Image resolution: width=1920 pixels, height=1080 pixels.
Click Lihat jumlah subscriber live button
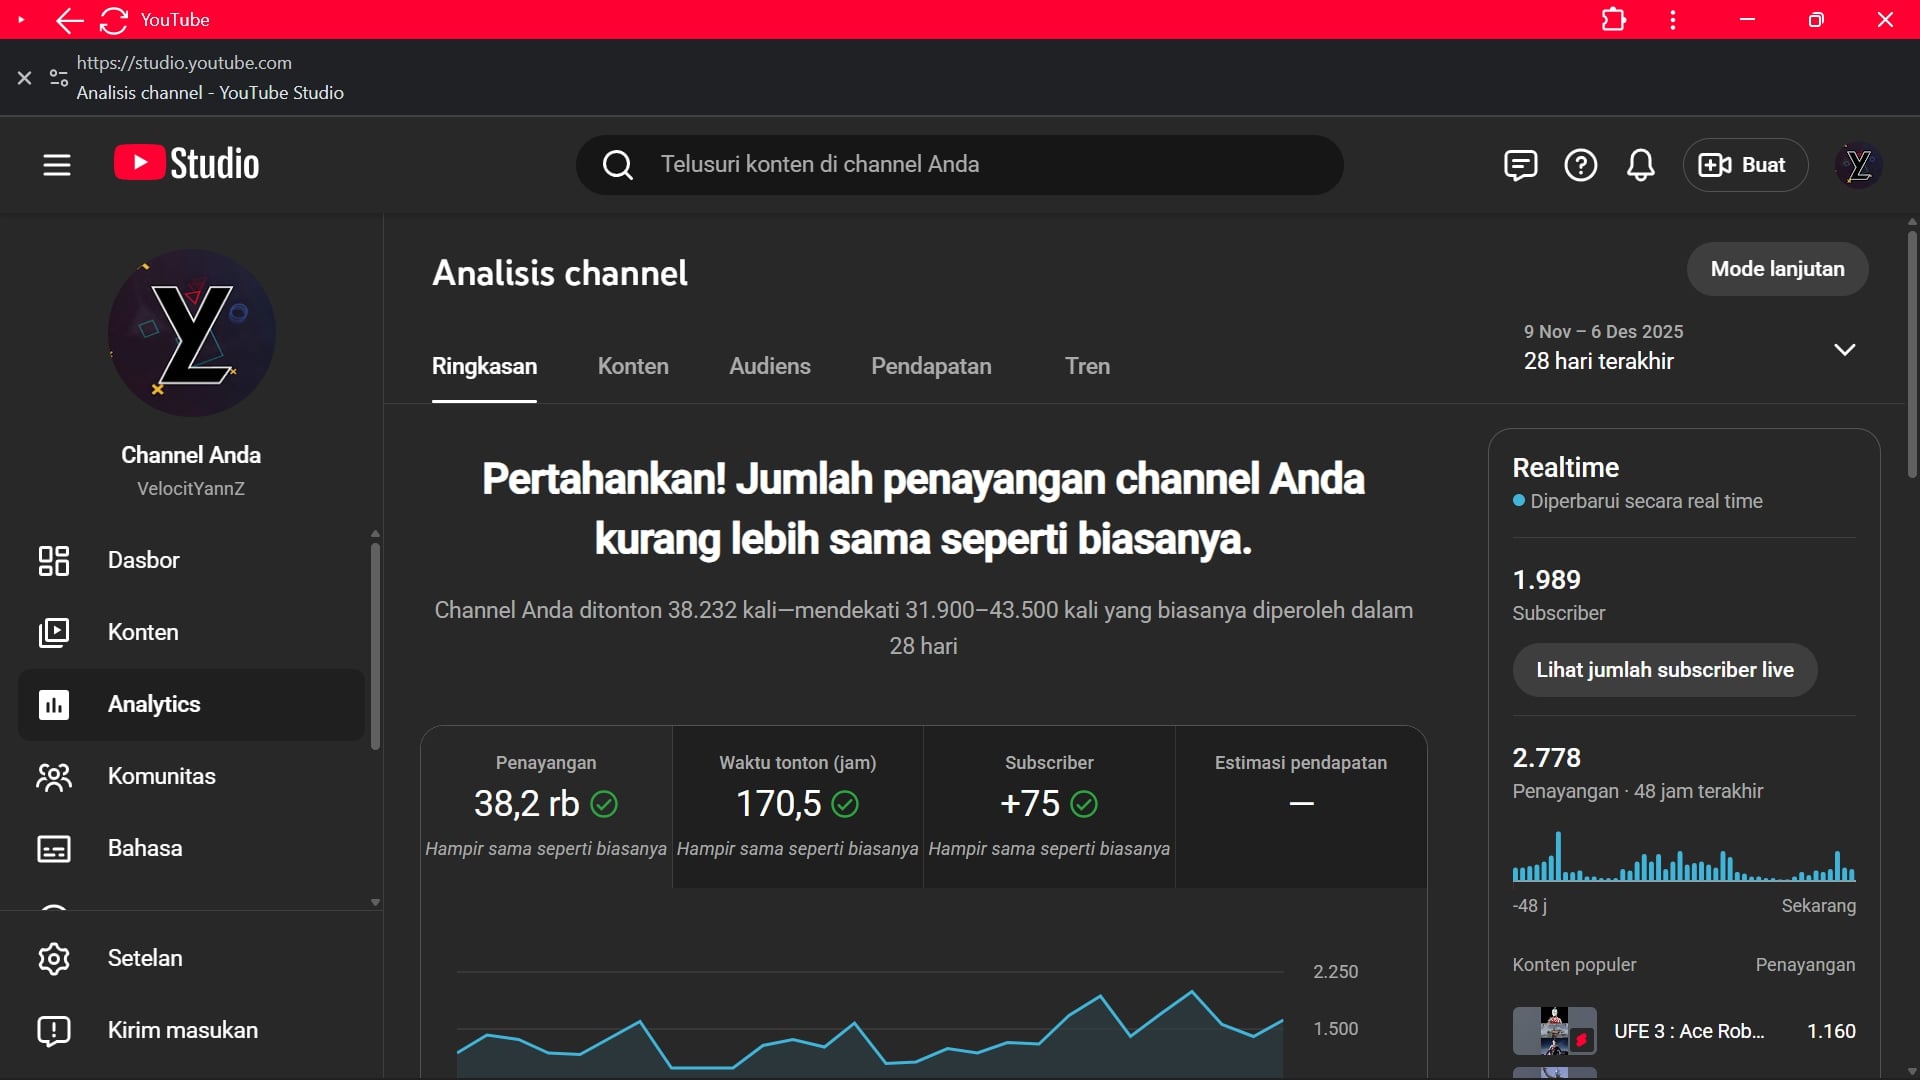1664,670
